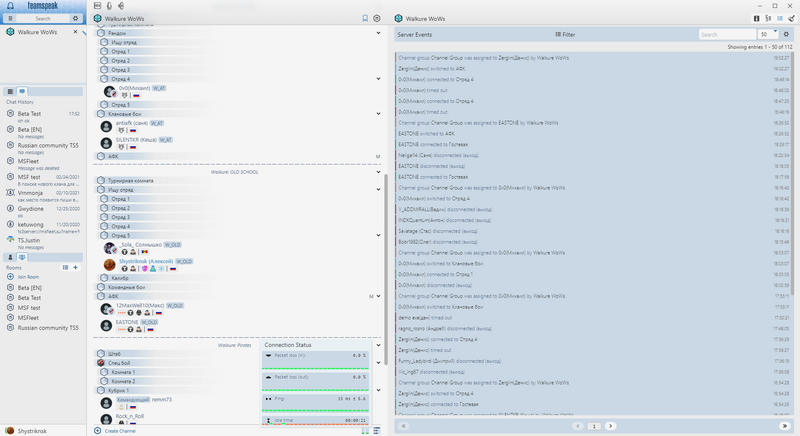The image size is (800, 436).
Task: Open the channel list layout icon at tree bottom
Action: coord(377,431)
